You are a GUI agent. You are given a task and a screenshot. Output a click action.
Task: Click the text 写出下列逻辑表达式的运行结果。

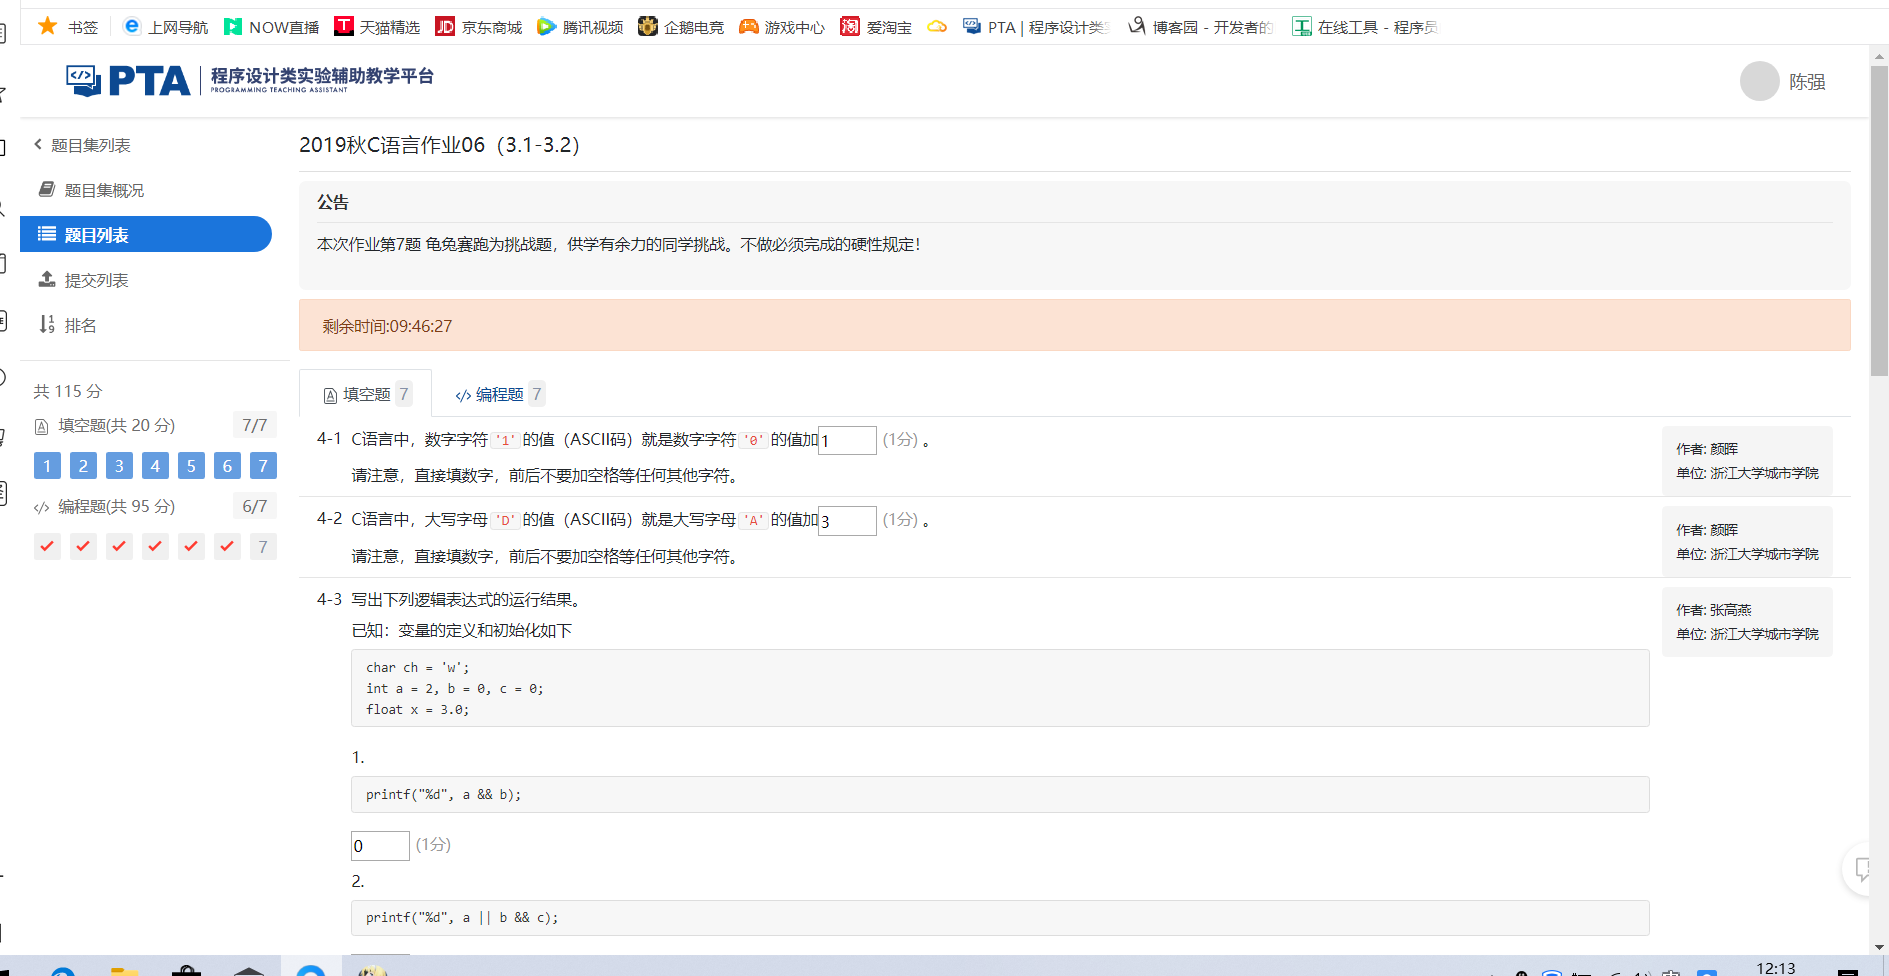[467, 600]
